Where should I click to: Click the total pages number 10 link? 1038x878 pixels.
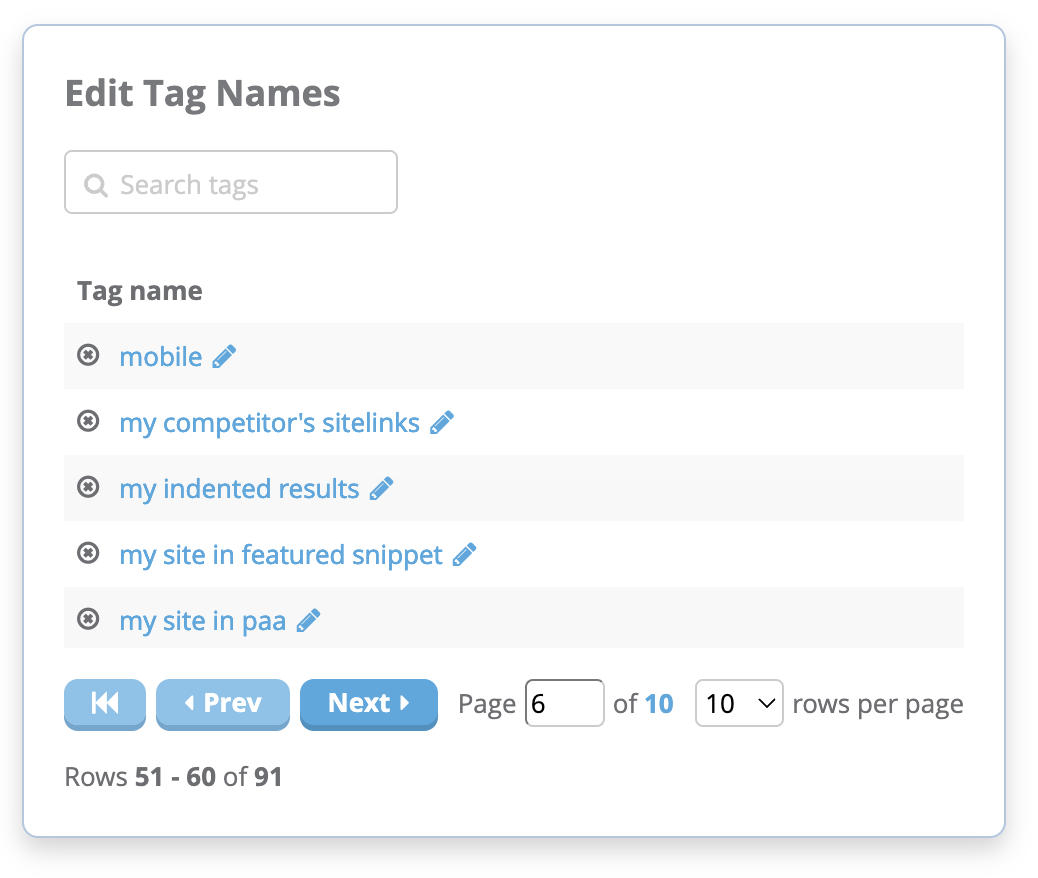click(659, 704)
